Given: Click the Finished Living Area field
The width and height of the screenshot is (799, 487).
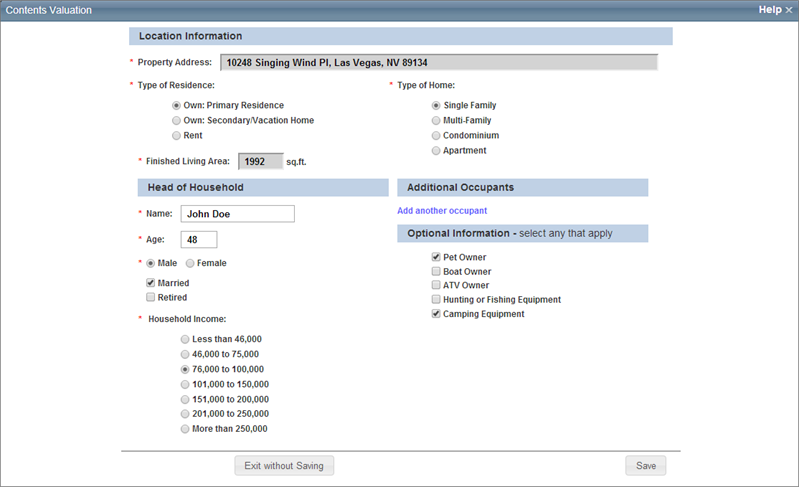Looking at the screenshot, I should pos(259,160).
